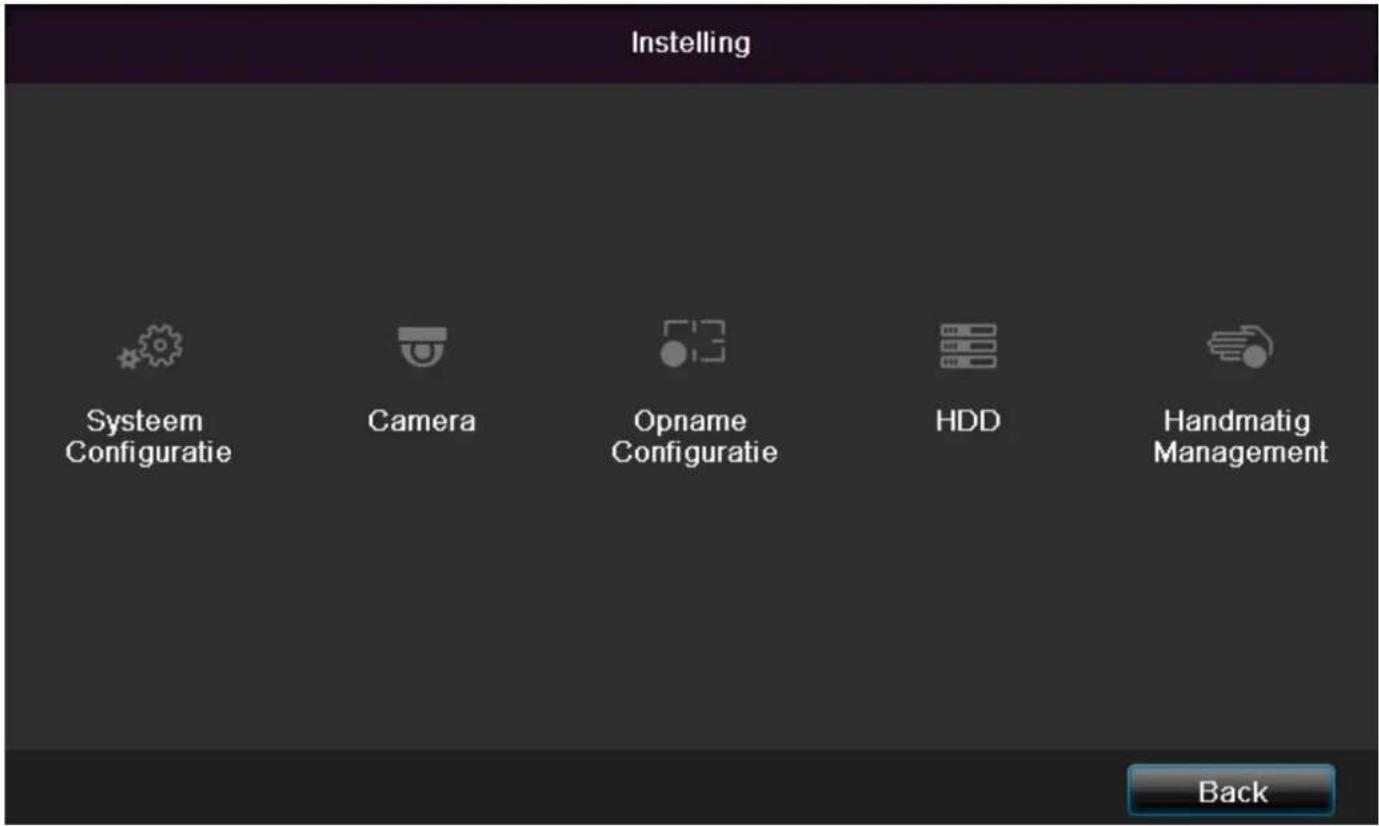
Task: Launch manual management via the hand icon
Action: click(1241, 346)
